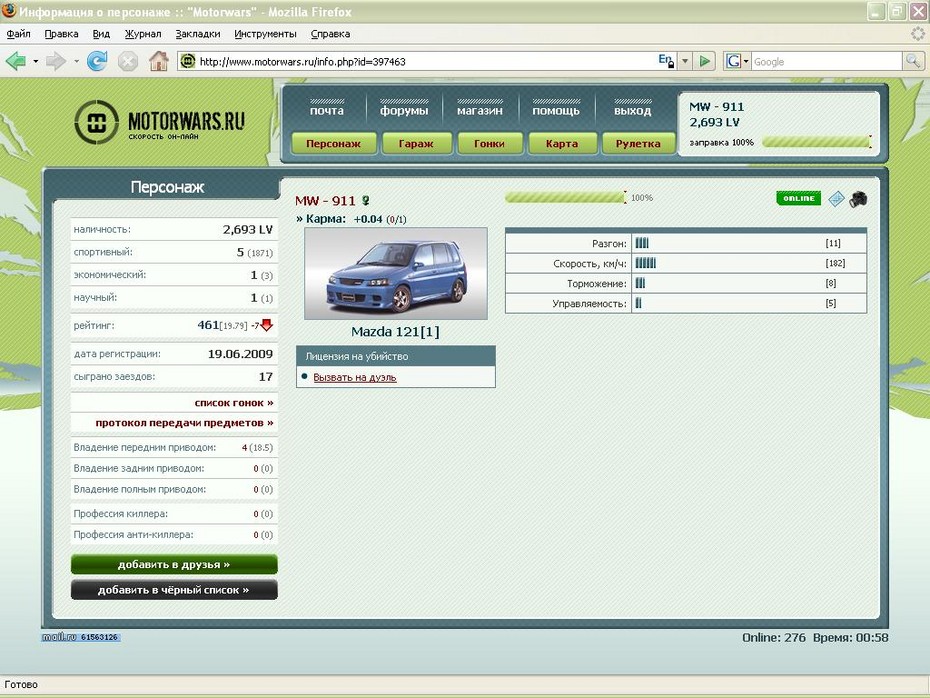Click the character's 100% progress bar
Image resolution: width=930 pixels, height=698 pixels.
[x=565, y=197]
